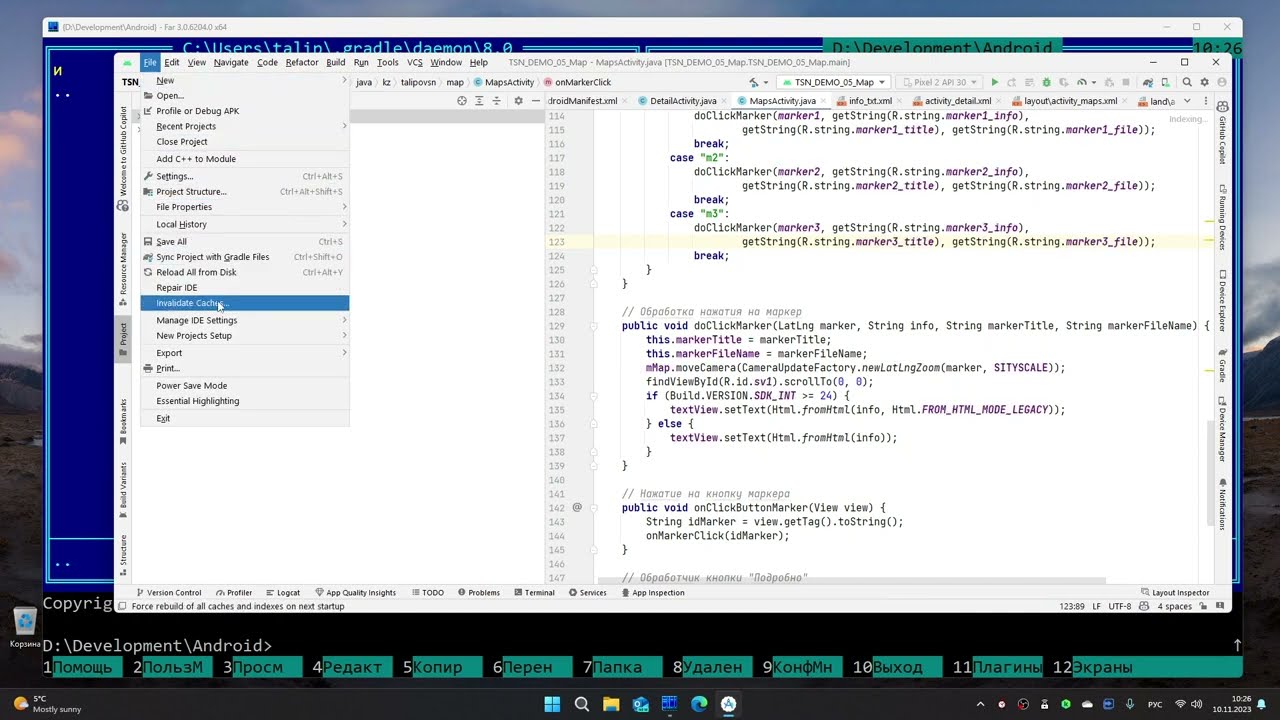Click UTF-8 encoding in status bar
1280x720 pixels.
coord(1120,606)
